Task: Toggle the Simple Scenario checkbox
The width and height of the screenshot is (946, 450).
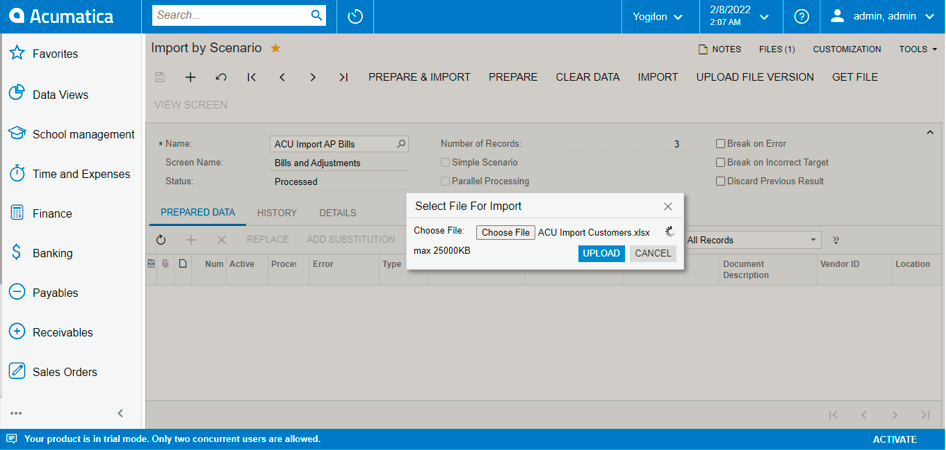Action: [x=445, y=162]
